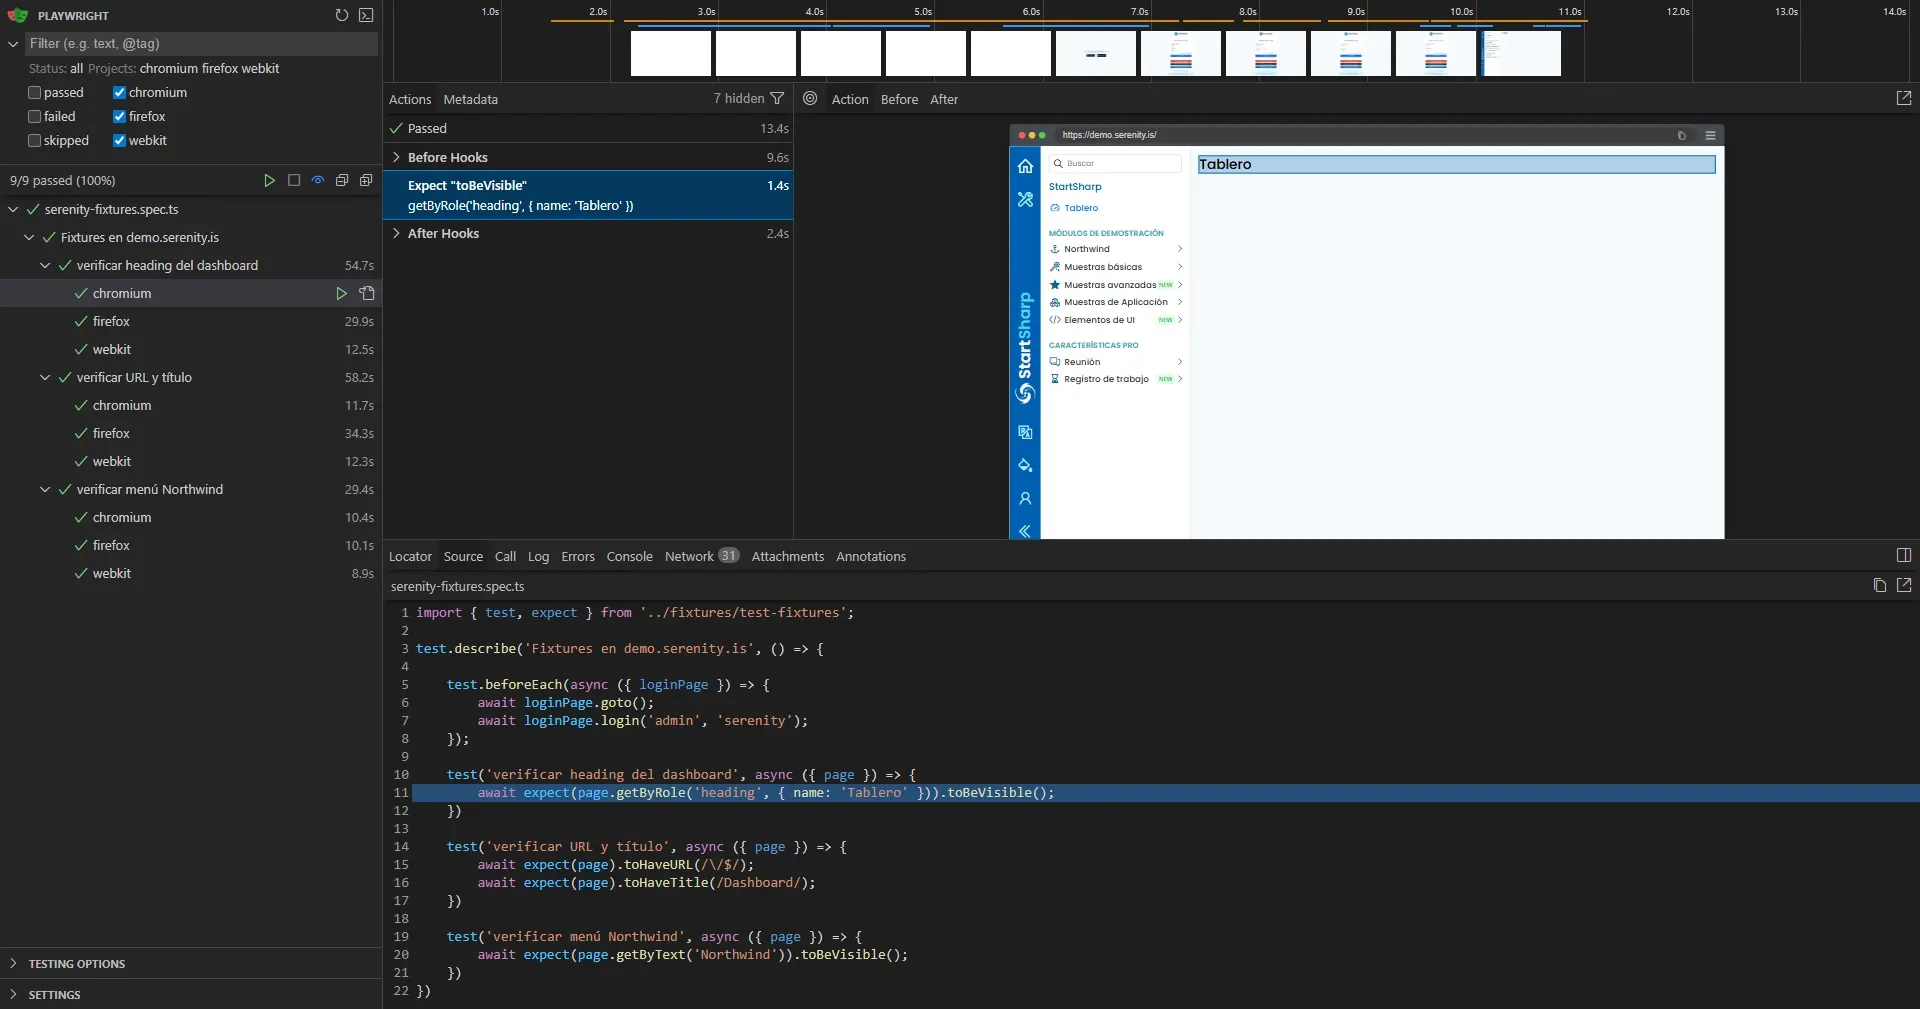Open the Tablero link in the demo app
The width and height of the screenshot is (1920, 1009).
(1080, 208)
